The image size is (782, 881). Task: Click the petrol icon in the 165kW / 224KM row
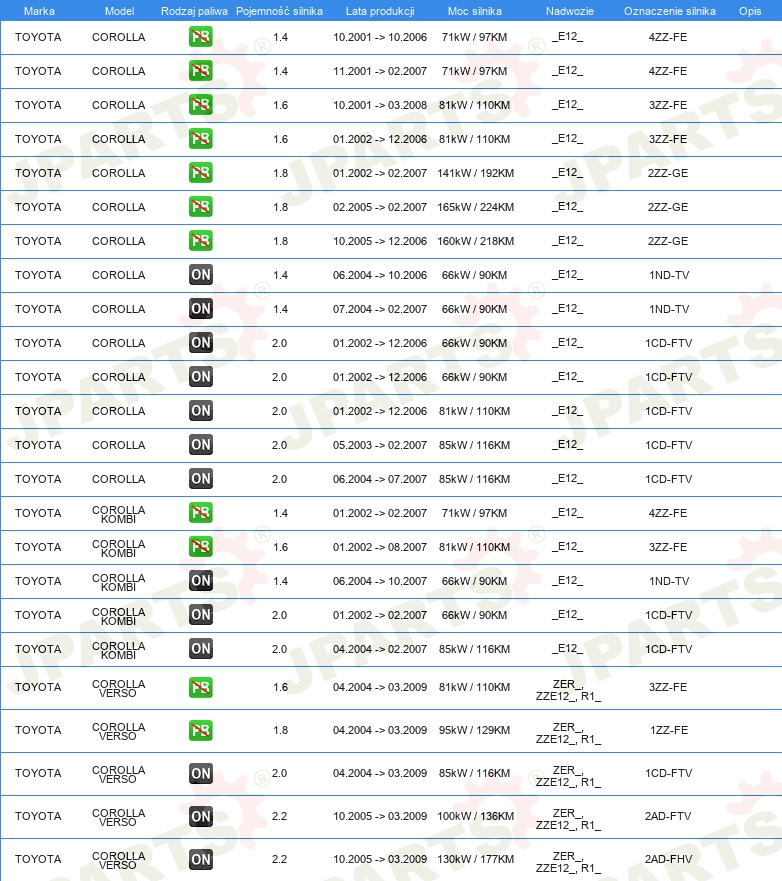coord(201,207)
